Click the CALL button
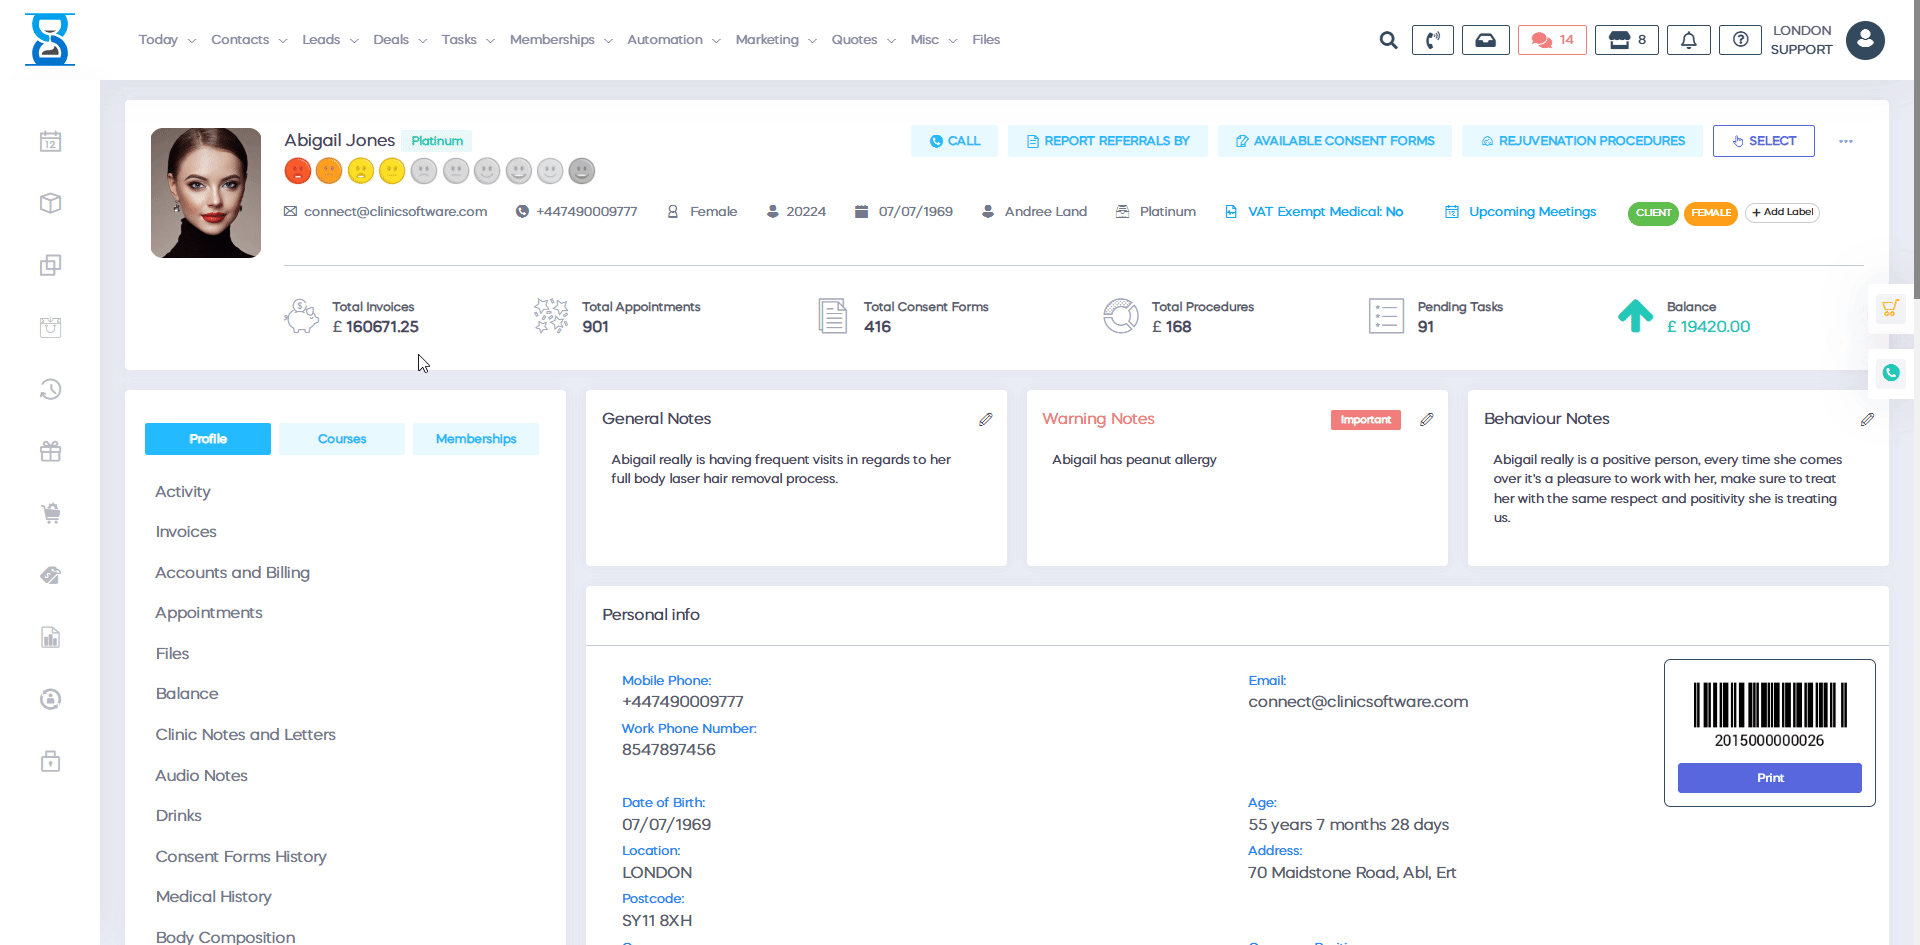1920x945 pixels. pos(953,140)
